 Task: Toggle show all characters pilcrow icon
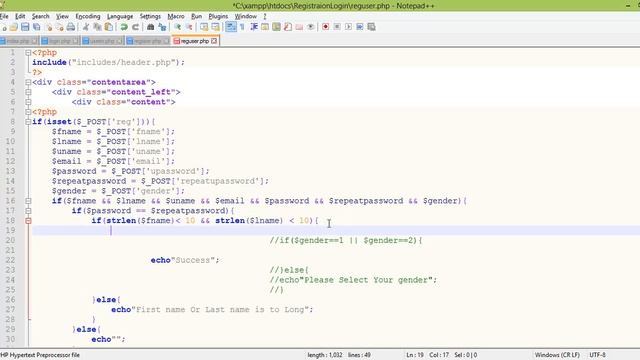pyautogui.click(x=242, y=27)
